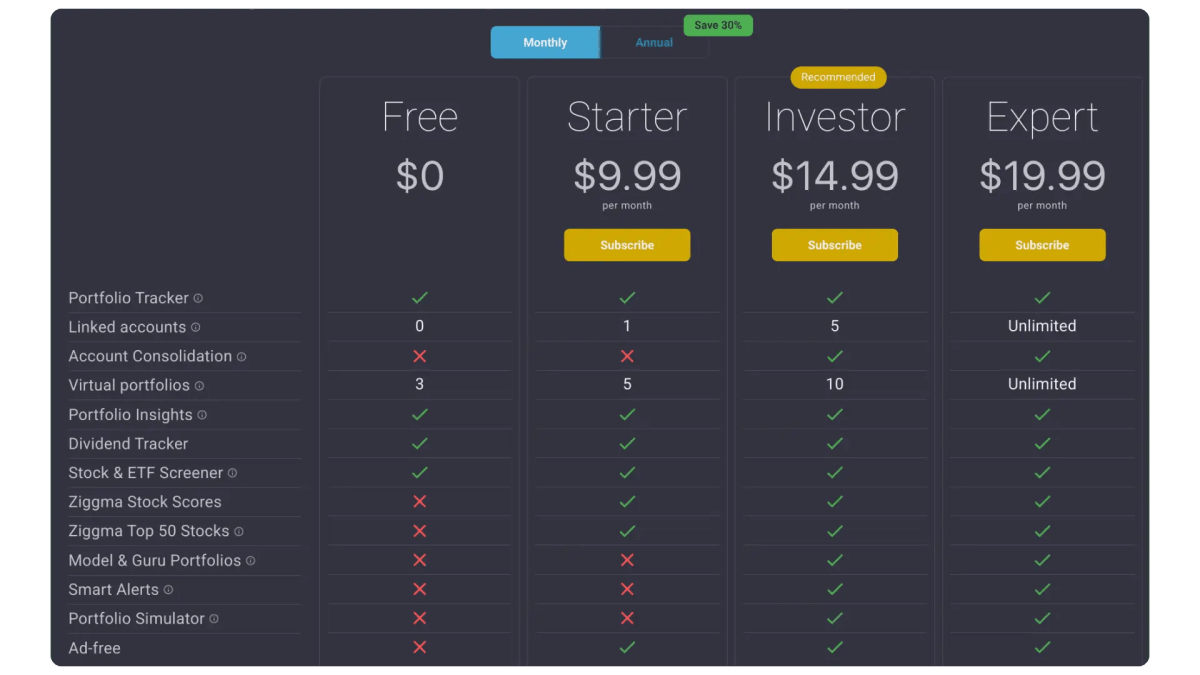The width and height of the screenshot is (1200, 675).
Task: Select the Investor Account Consolidation checkmark
Action: coord(834,356)
